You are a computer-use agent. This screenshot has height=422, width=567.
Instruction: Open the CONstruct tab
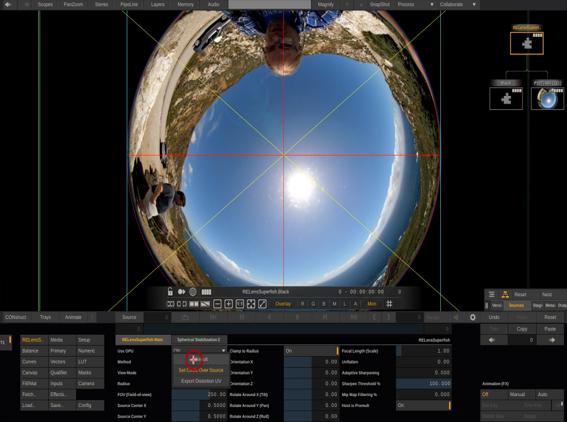coord(16,317)
